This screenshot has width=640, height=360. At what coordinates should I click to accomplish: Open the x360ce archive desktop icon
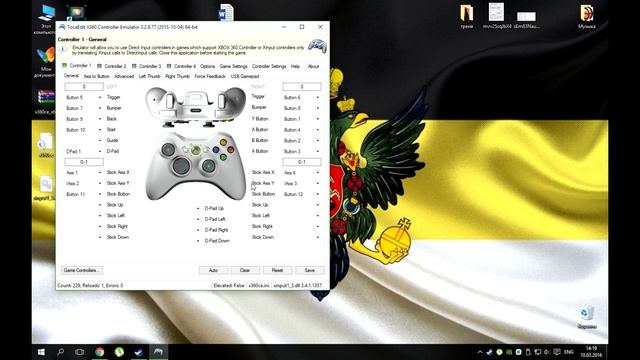[x=46, y=102]
